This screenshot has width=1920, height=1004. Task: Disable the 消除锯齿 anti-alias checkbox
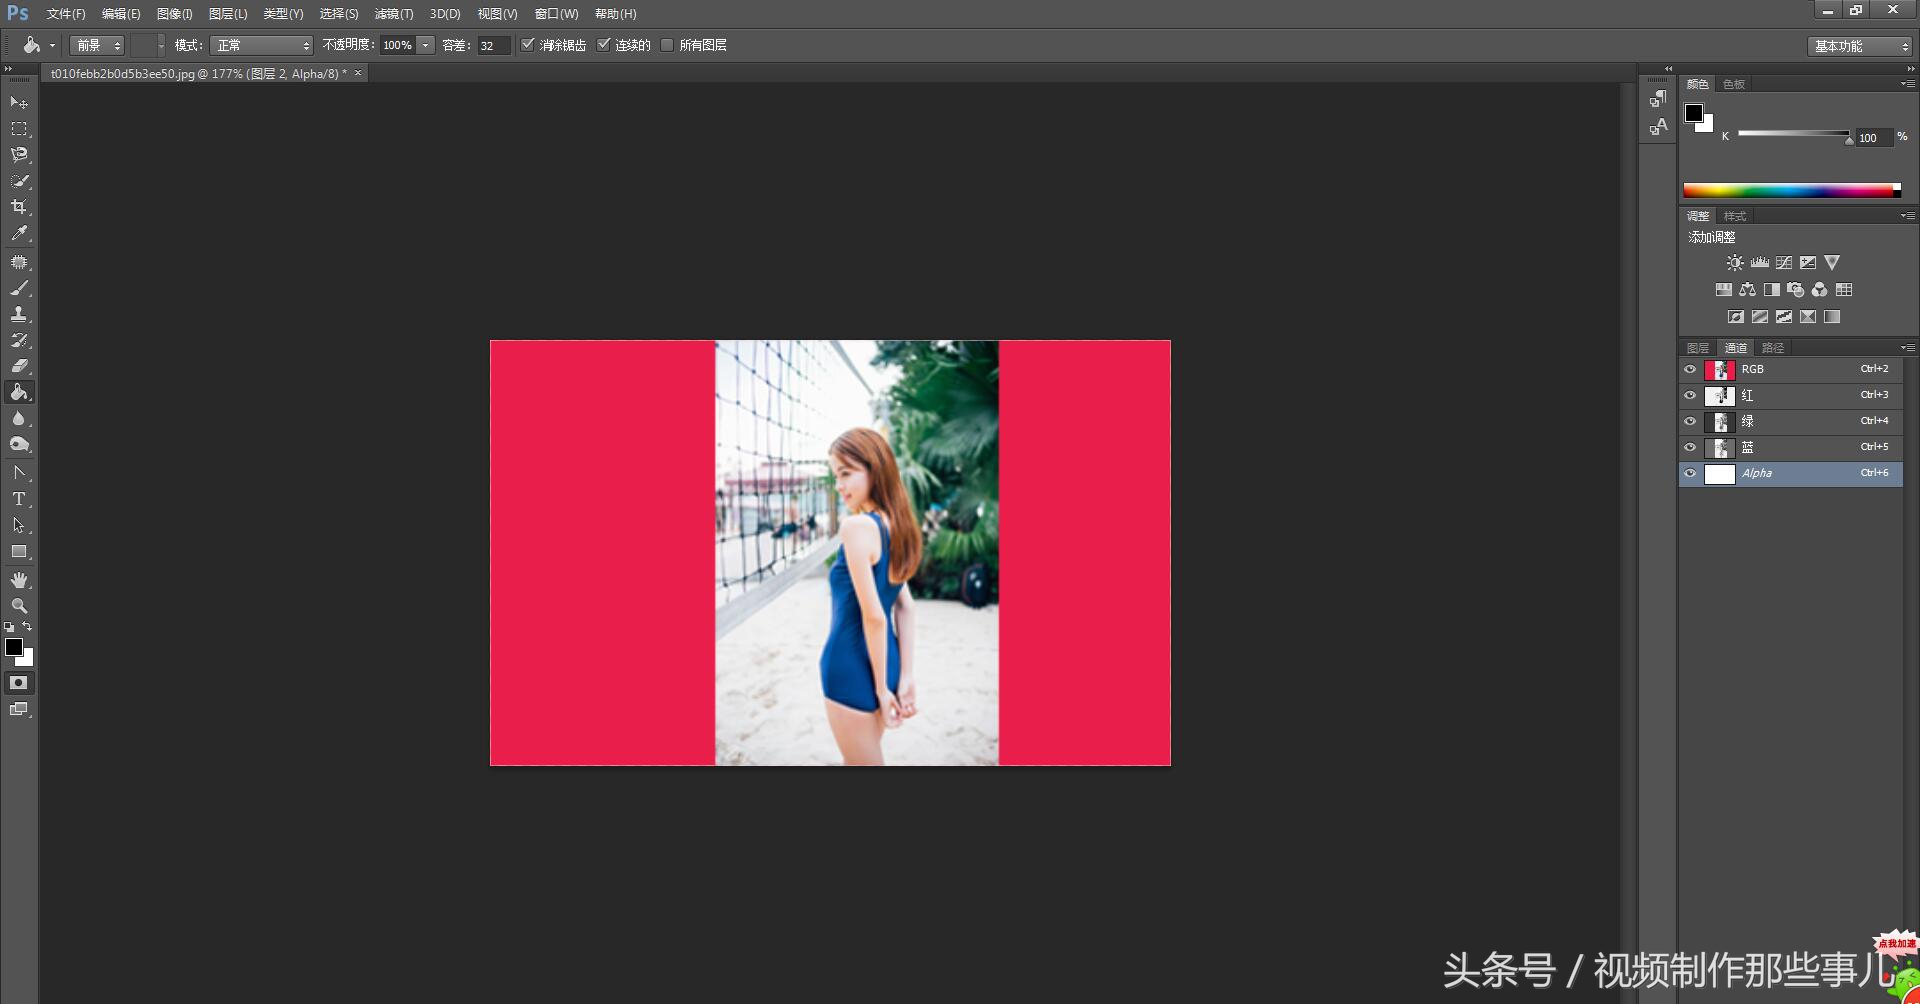[528, 45]
